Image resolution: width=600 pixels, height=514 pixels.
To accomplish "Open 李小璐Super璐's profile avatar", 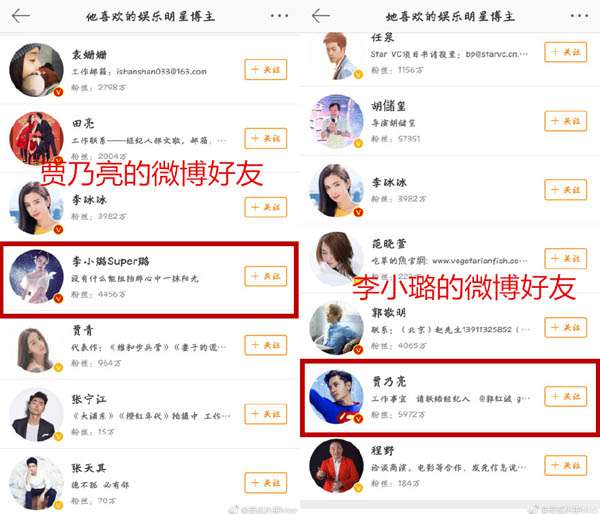I will tap(36, 276).
